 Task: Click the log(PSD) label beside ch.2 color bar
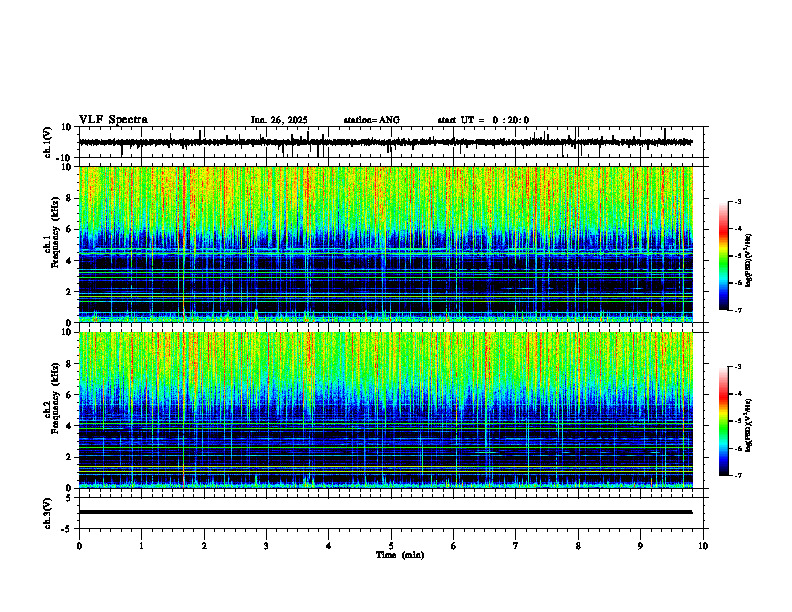[x=748, y=425]
